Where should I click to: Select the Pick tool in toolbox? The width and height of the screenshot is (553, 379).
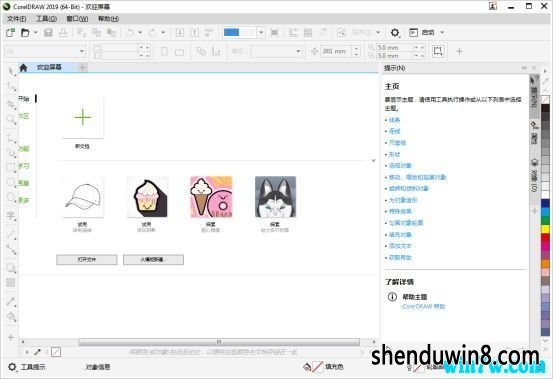[11, 71]
